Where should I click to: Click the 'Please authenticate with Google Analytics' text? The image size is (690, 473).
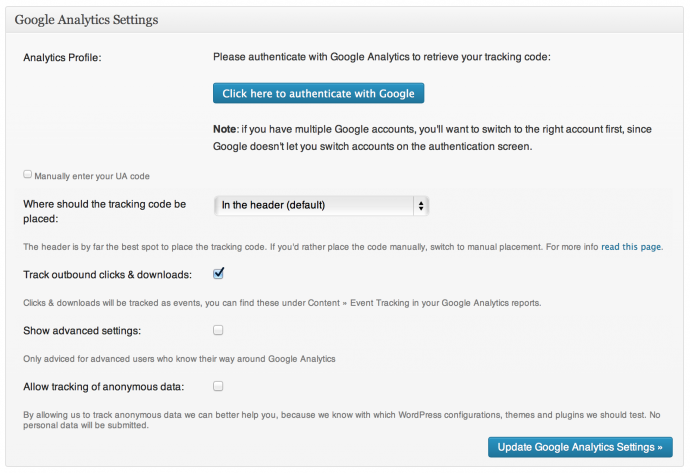click(382, 57)
